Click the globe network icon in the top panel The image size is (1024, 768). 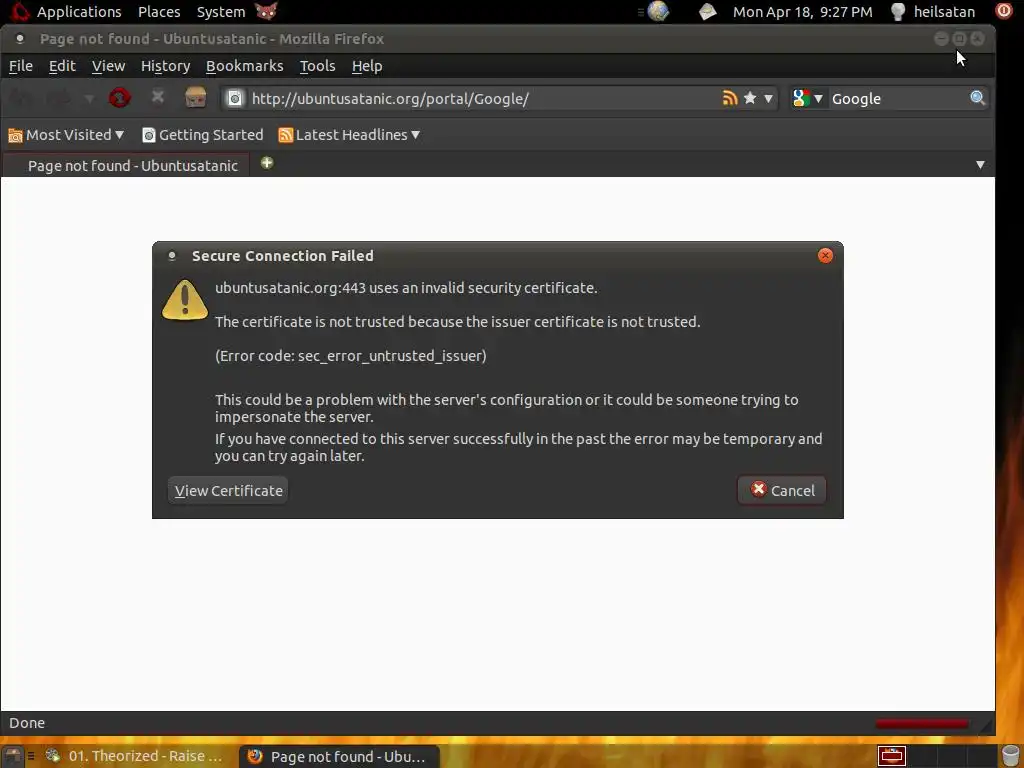tap(658, 11)
